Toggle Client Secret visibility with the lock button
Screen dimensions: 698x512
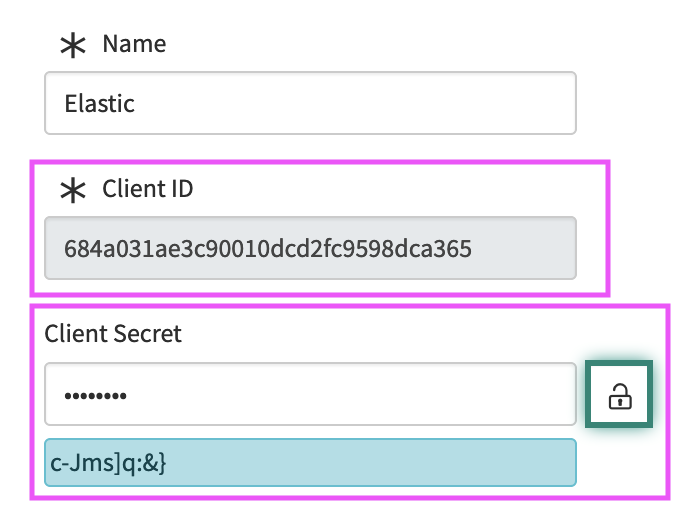[x=619, y=397]
